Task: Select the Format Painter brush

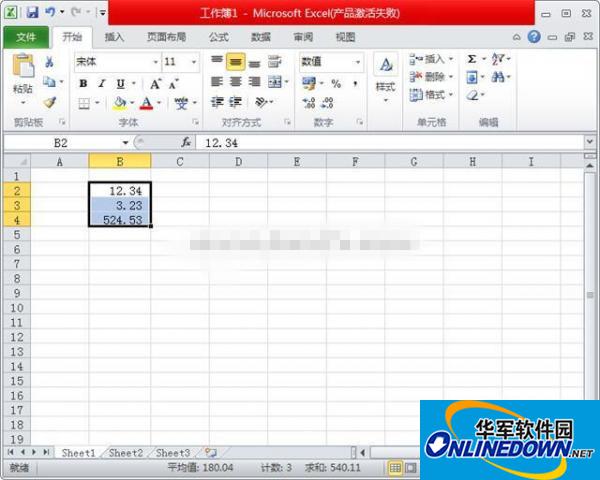Action: point(49,102)
